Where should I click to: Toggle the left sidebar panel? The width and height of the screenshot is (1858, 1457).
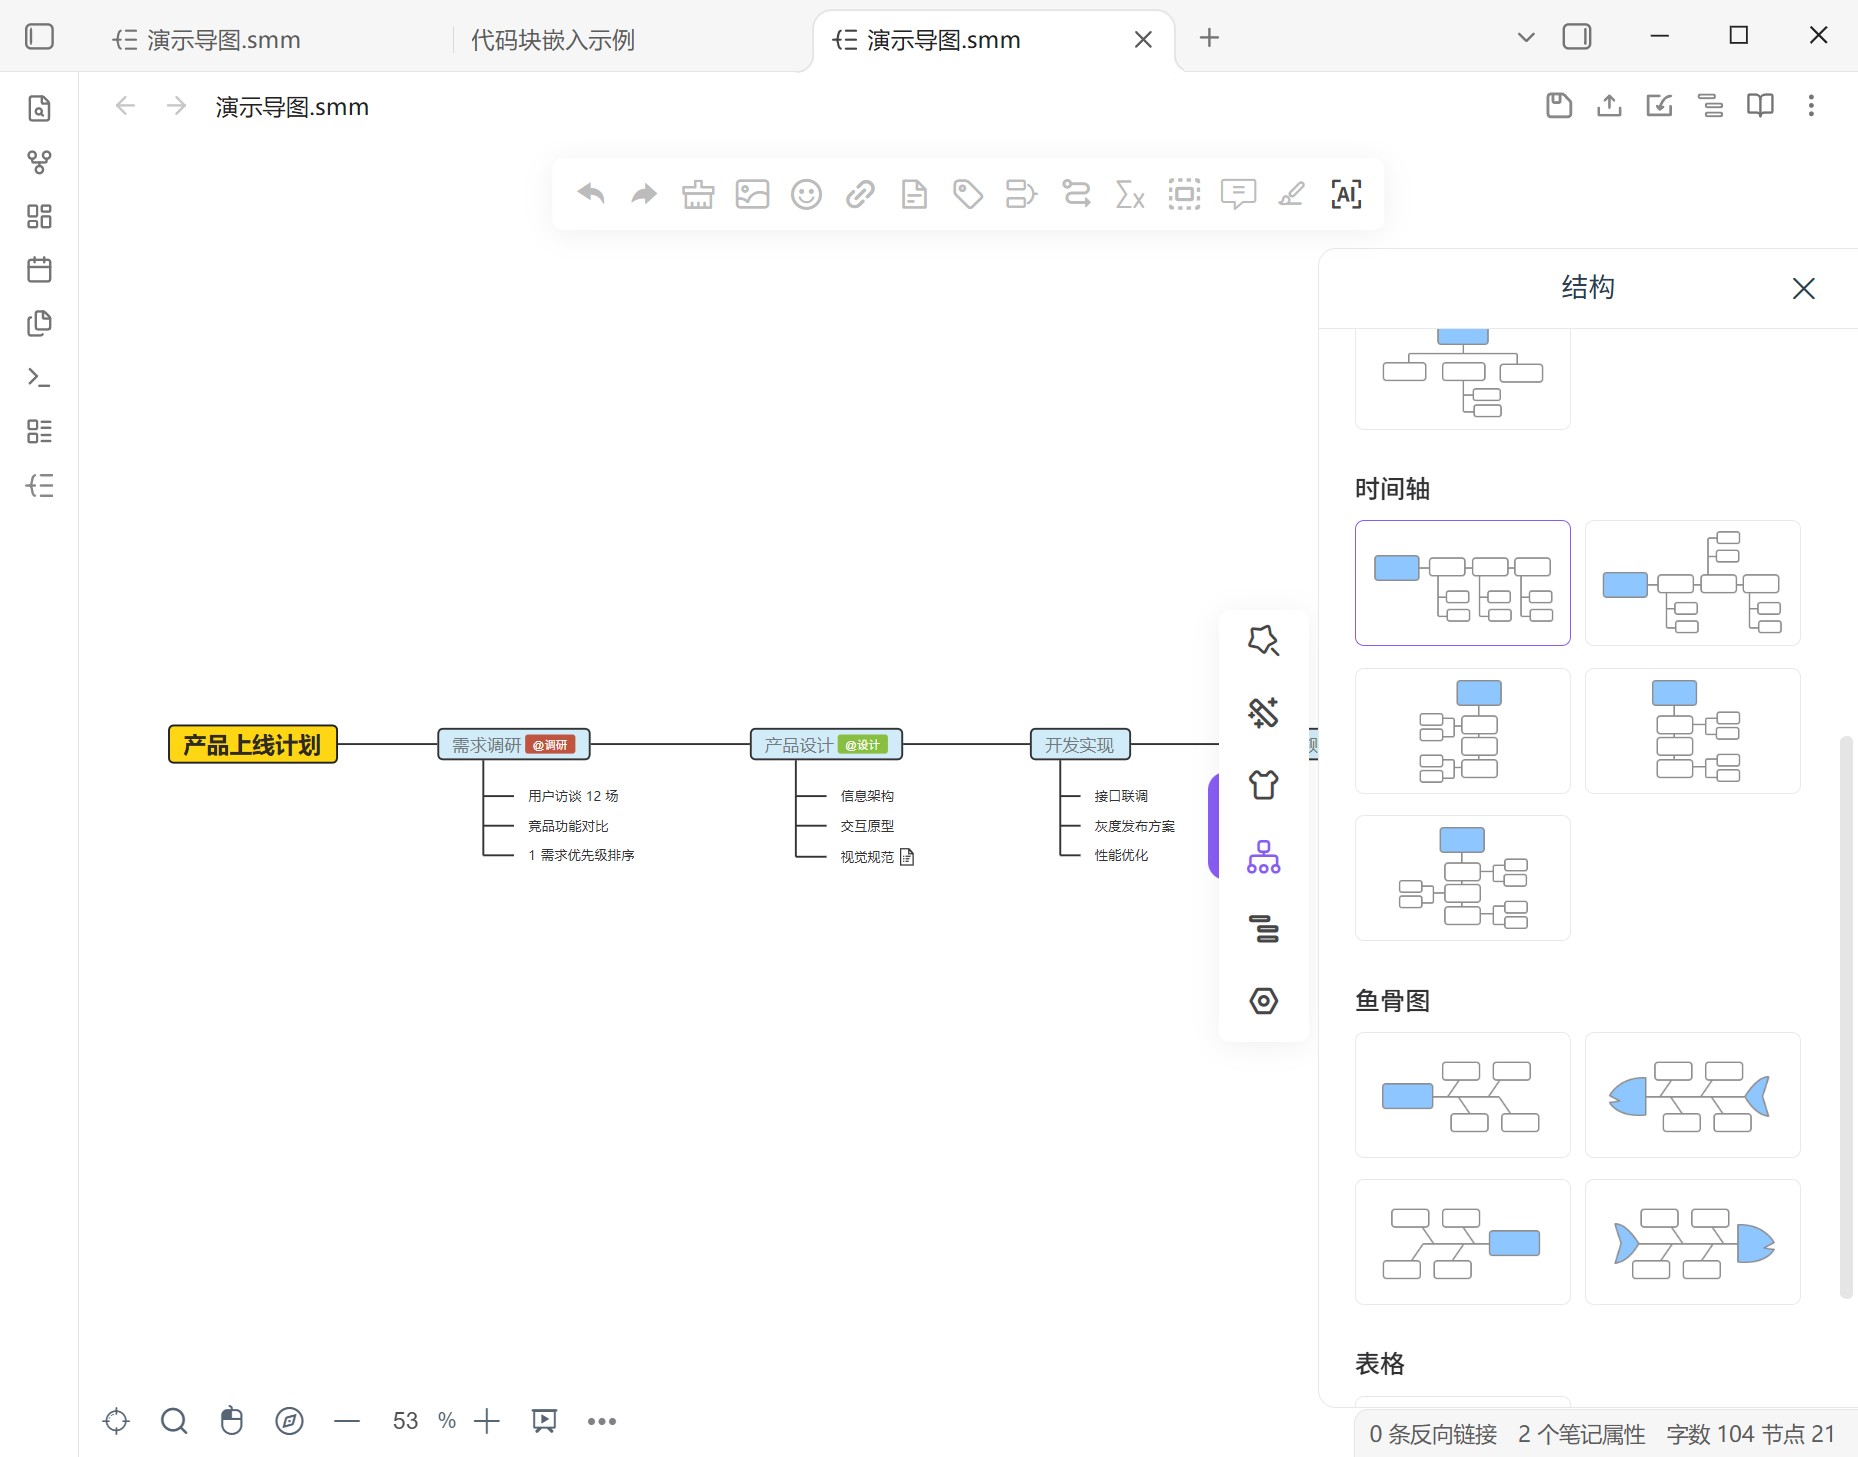pyautogui.click(x=39, y=37)
